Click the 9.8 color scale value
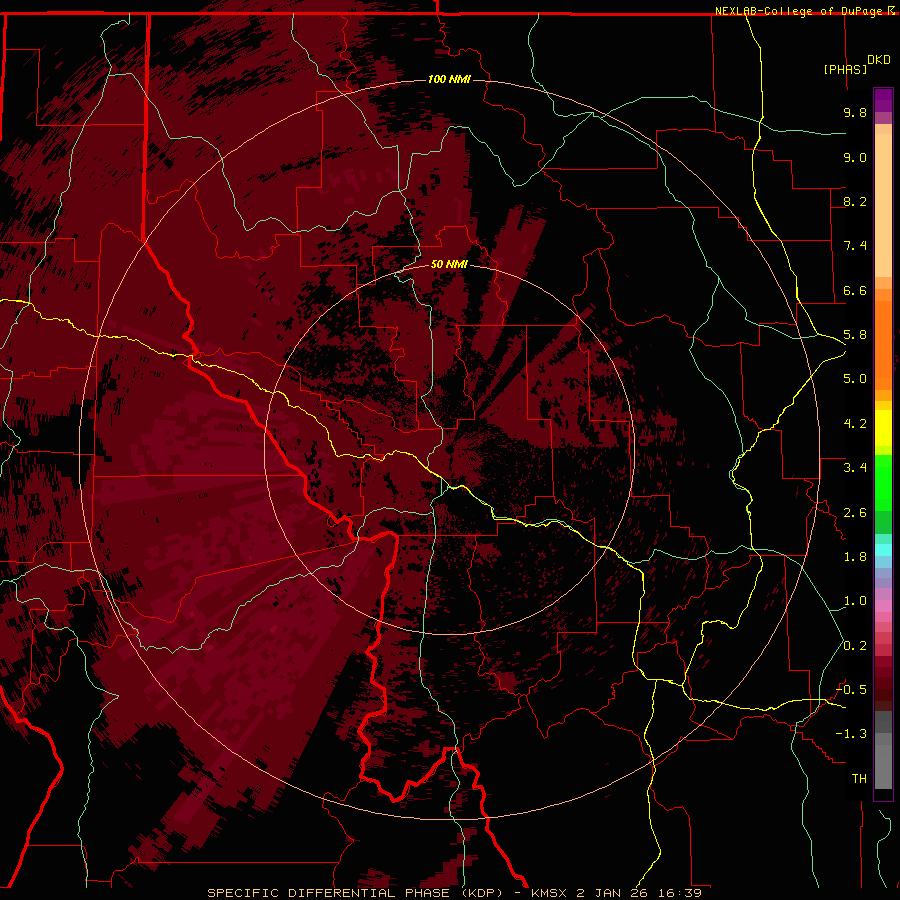Viewport: 900px width, 900px height. tap(855, 112)
